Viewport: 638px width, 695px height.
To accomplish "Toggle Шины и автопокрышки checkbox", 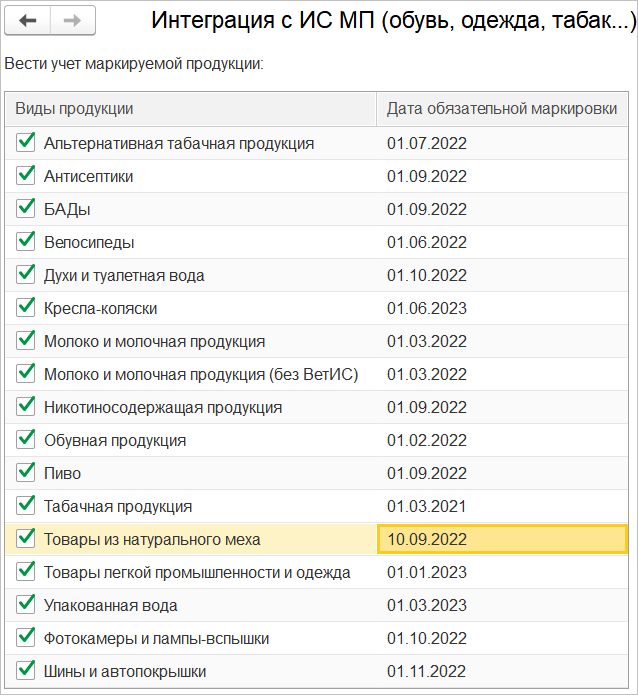I will click(x=26, y=671).
